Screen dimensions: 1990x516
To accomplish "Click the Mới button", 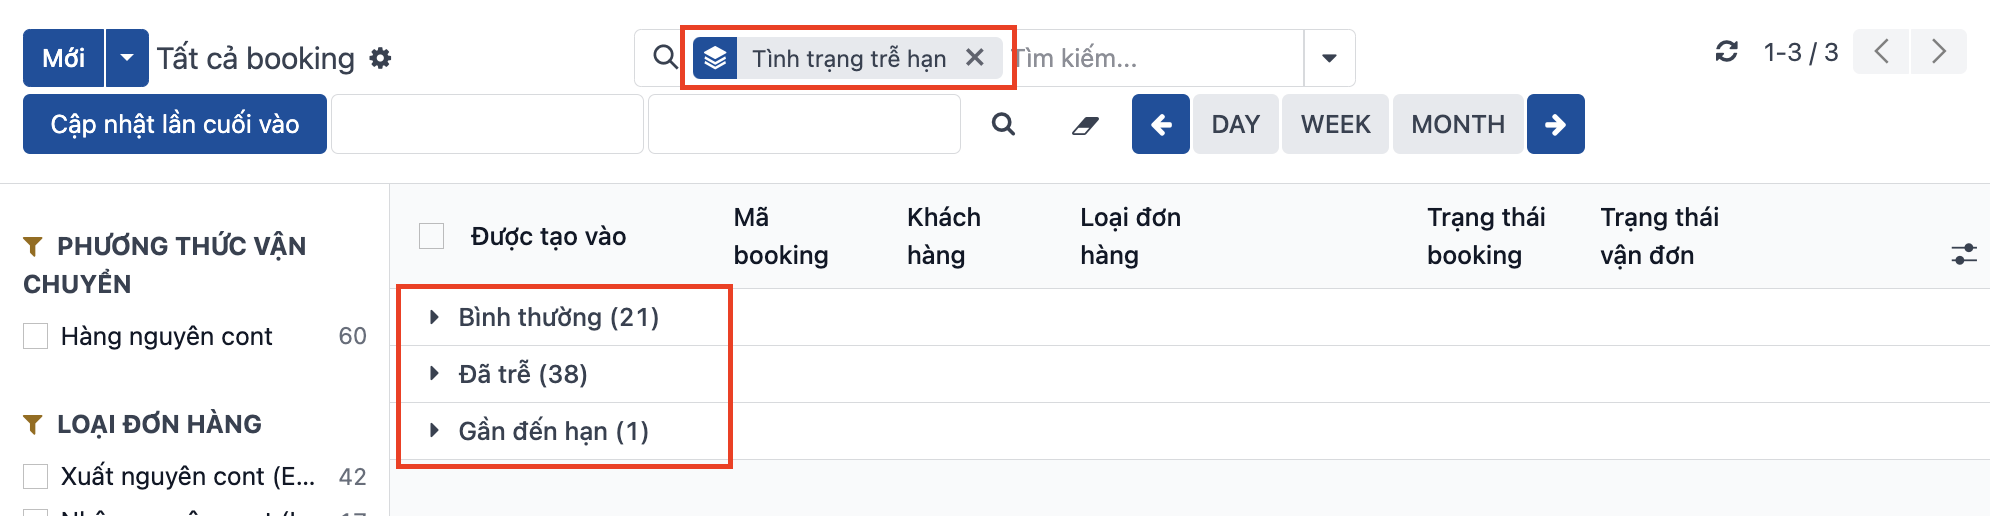I will click(x=63, y=58).
